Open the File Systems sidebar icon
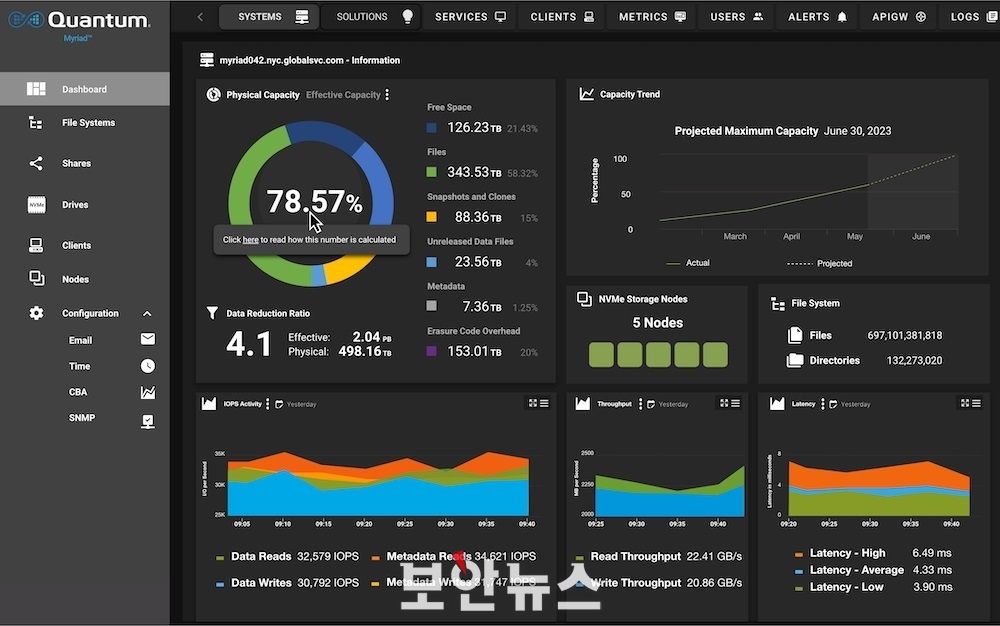Viewport: 1000px width, 626px height. [36, 123]
